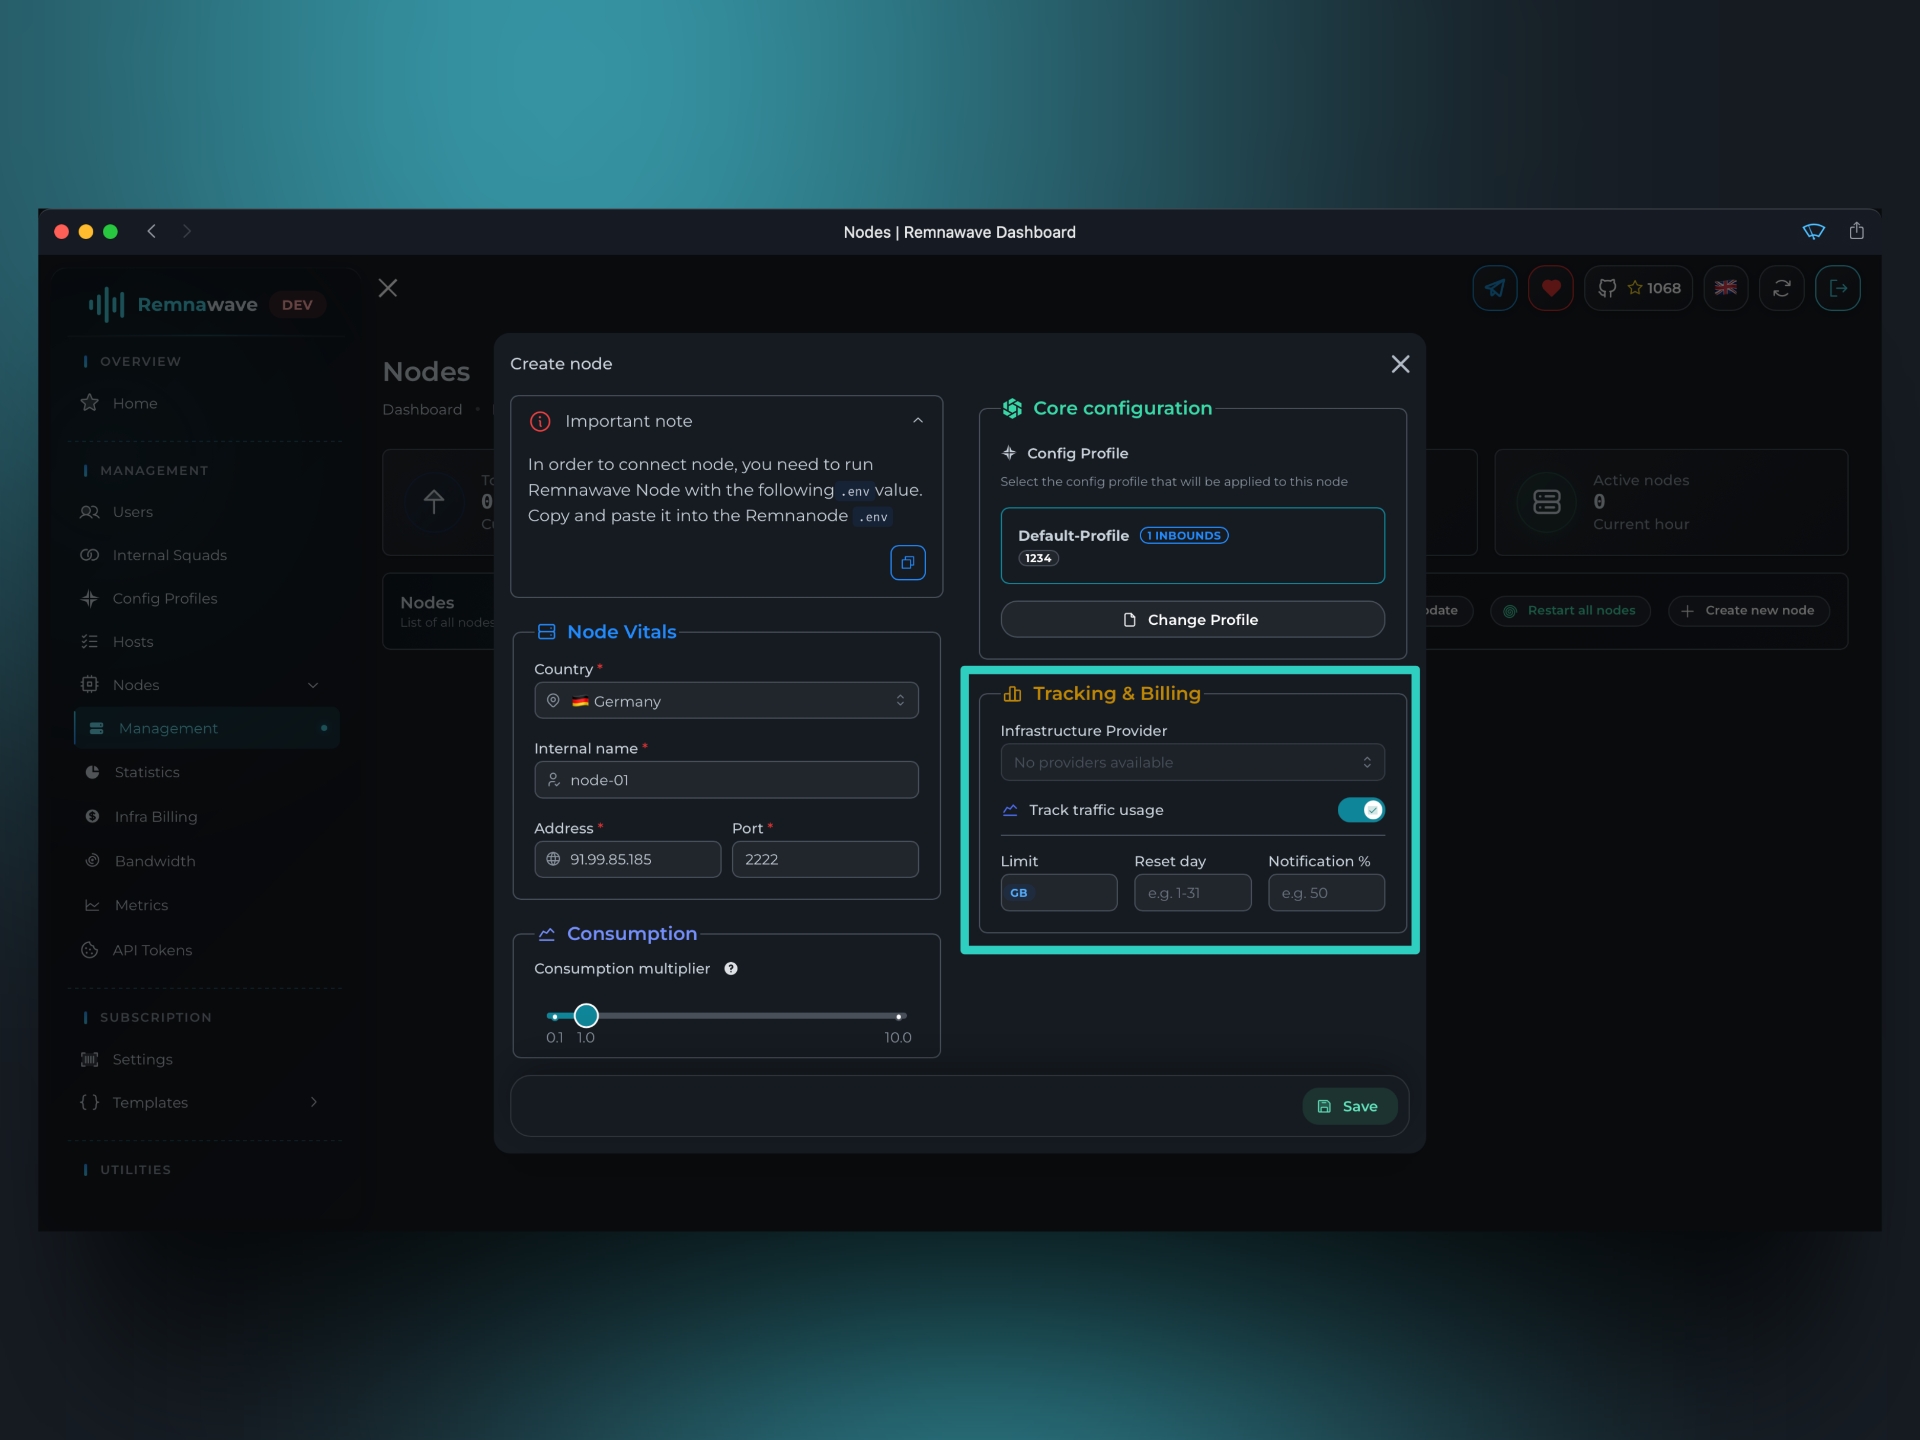
Task: Click the Consumption multiplier help icon
Action: [731, 968]
